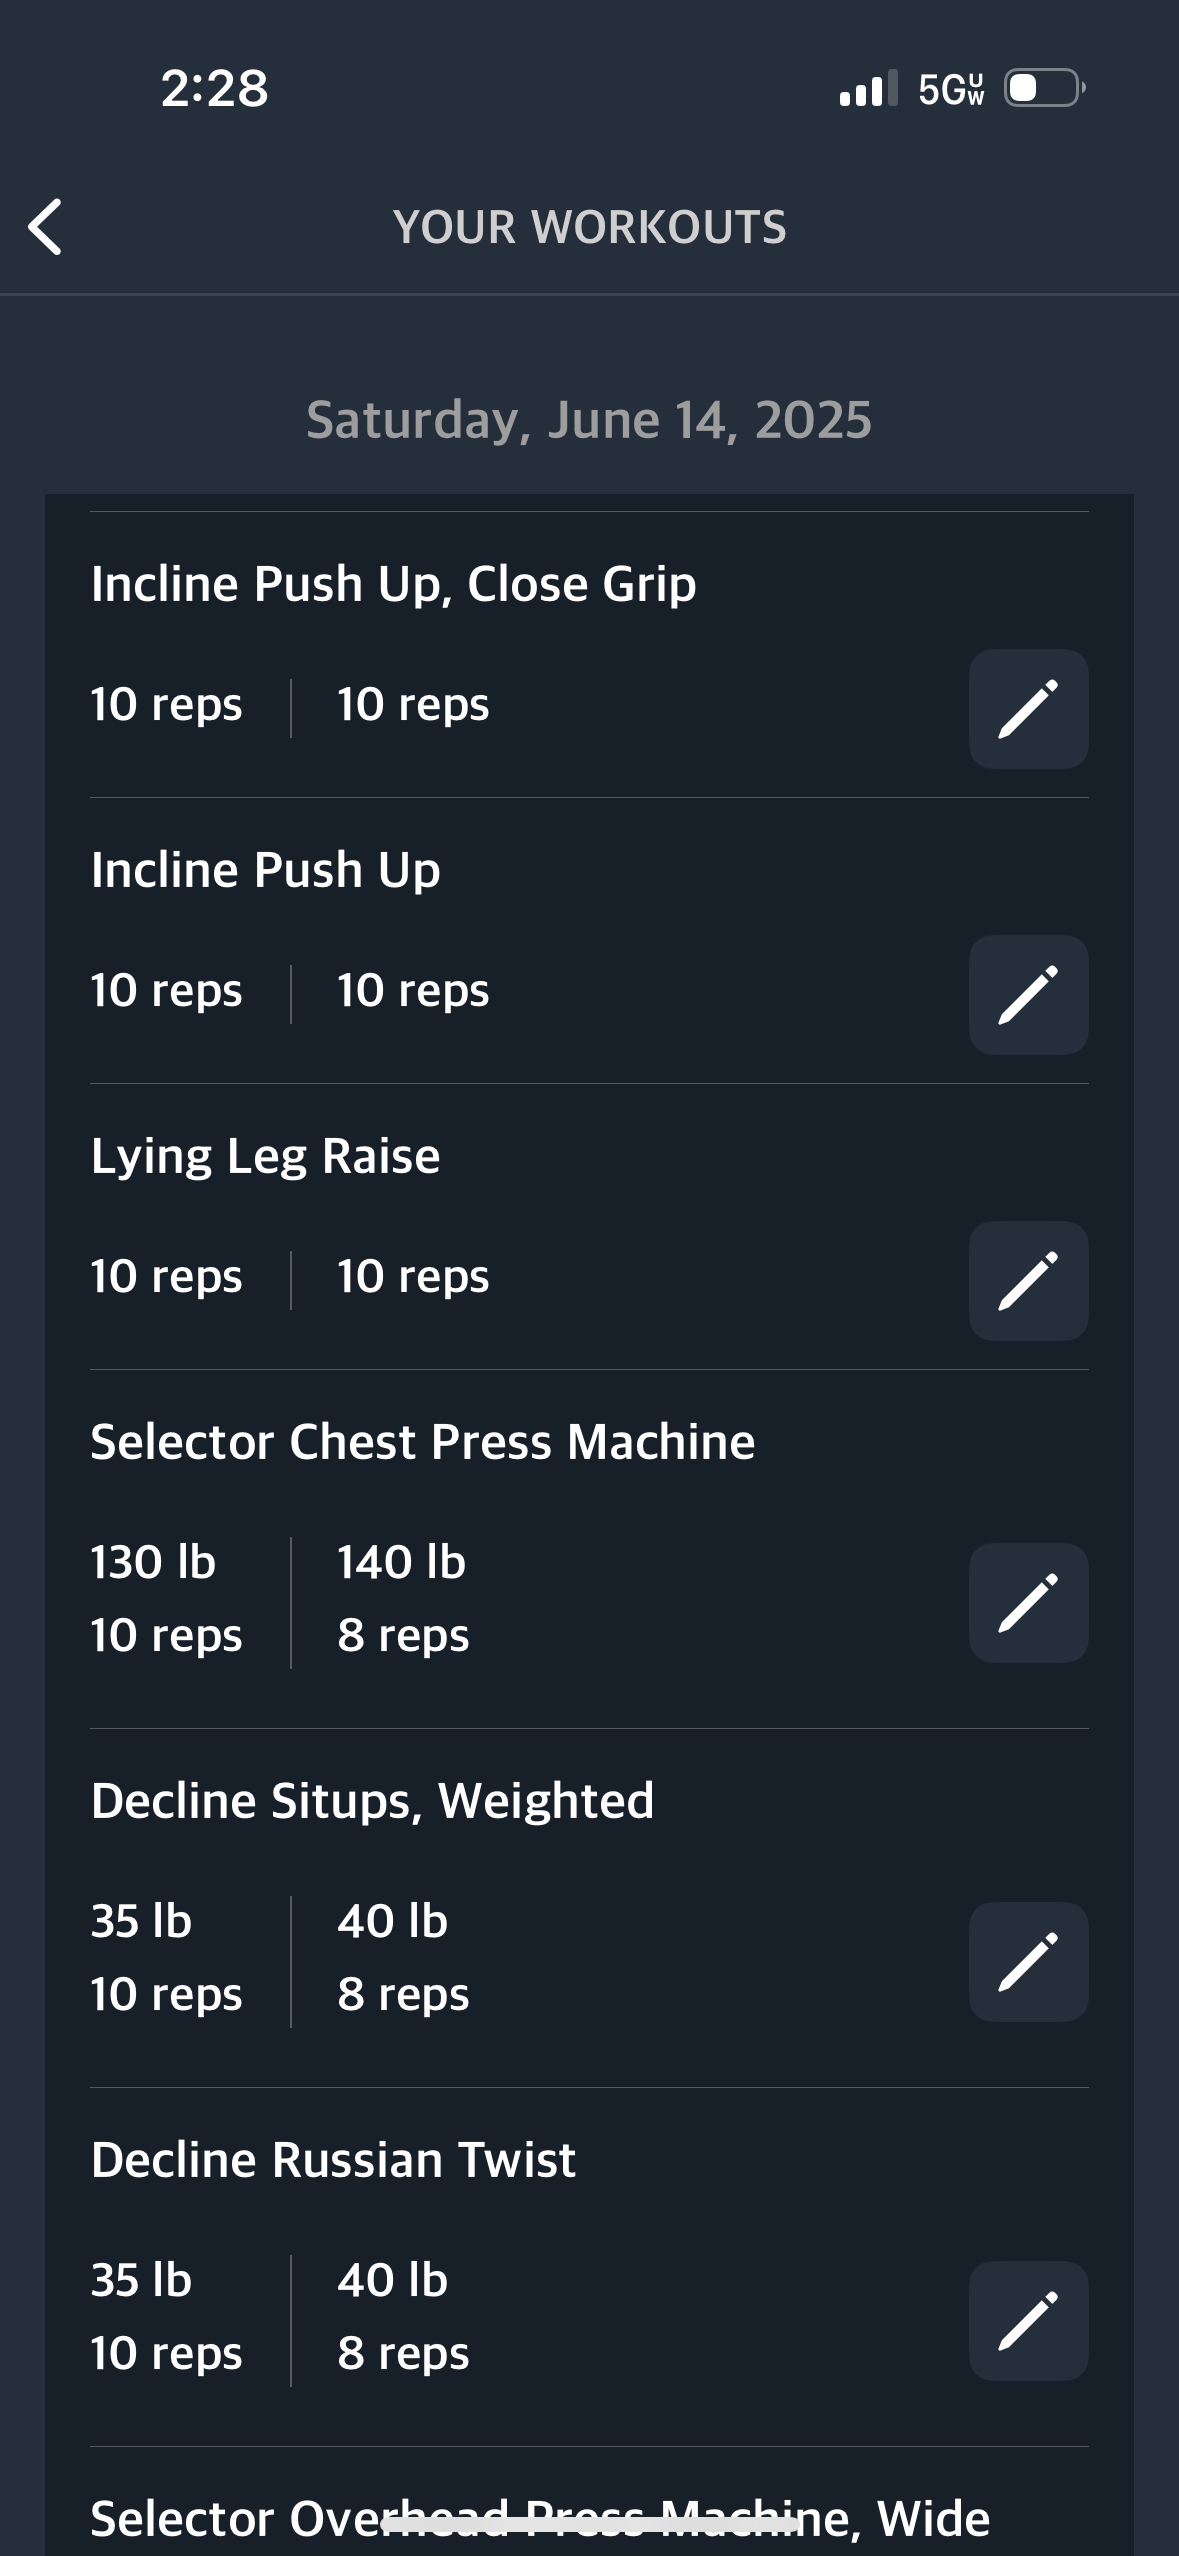Edit Incline Push Up, Close Grip sets

tap(1028, 709)
